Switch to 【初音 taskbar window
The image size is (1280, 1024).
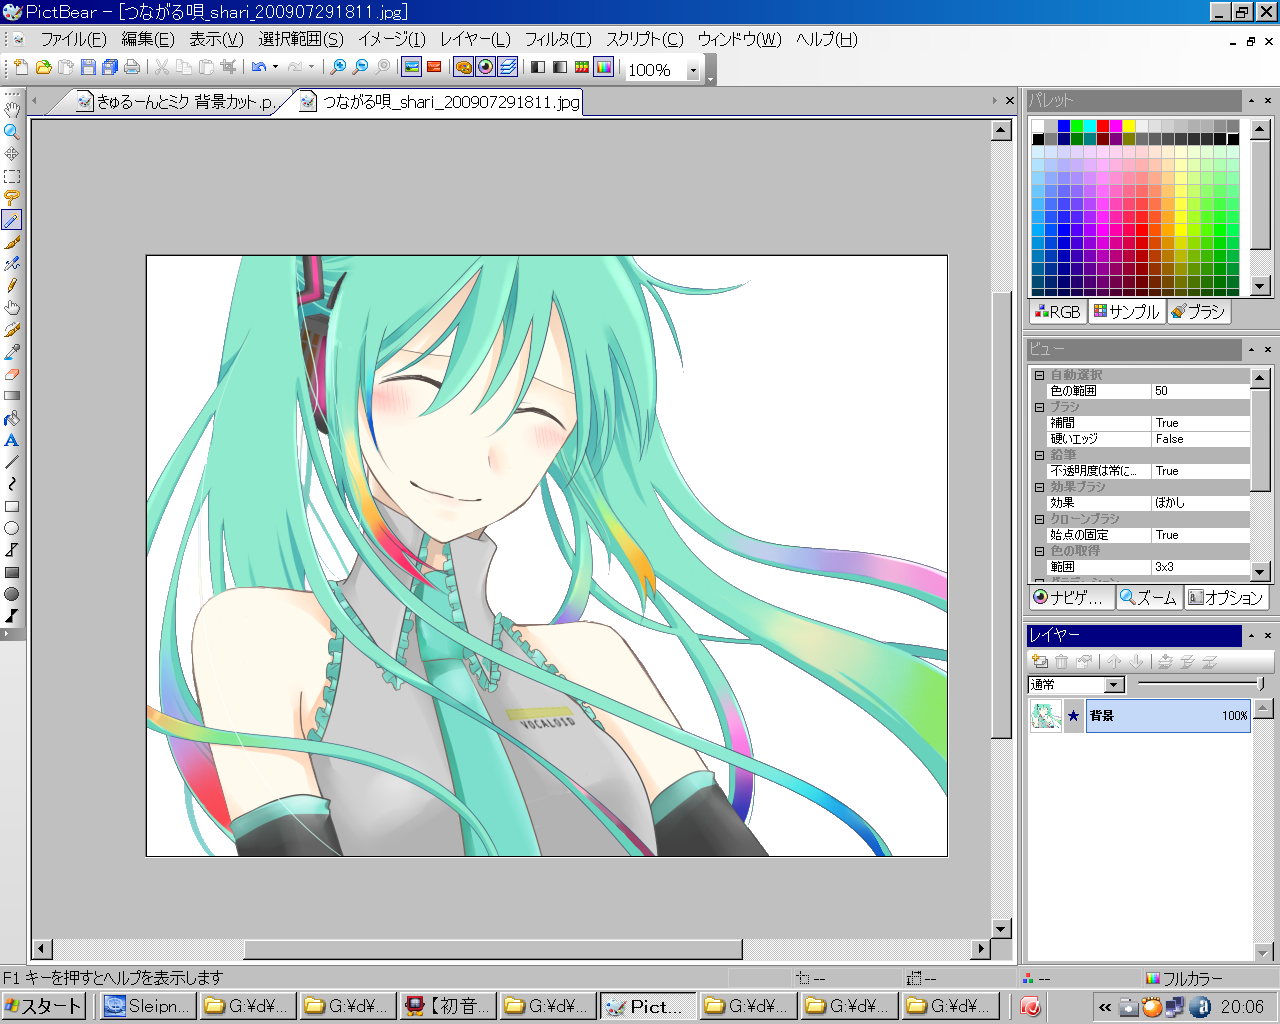pos(449,1006)
